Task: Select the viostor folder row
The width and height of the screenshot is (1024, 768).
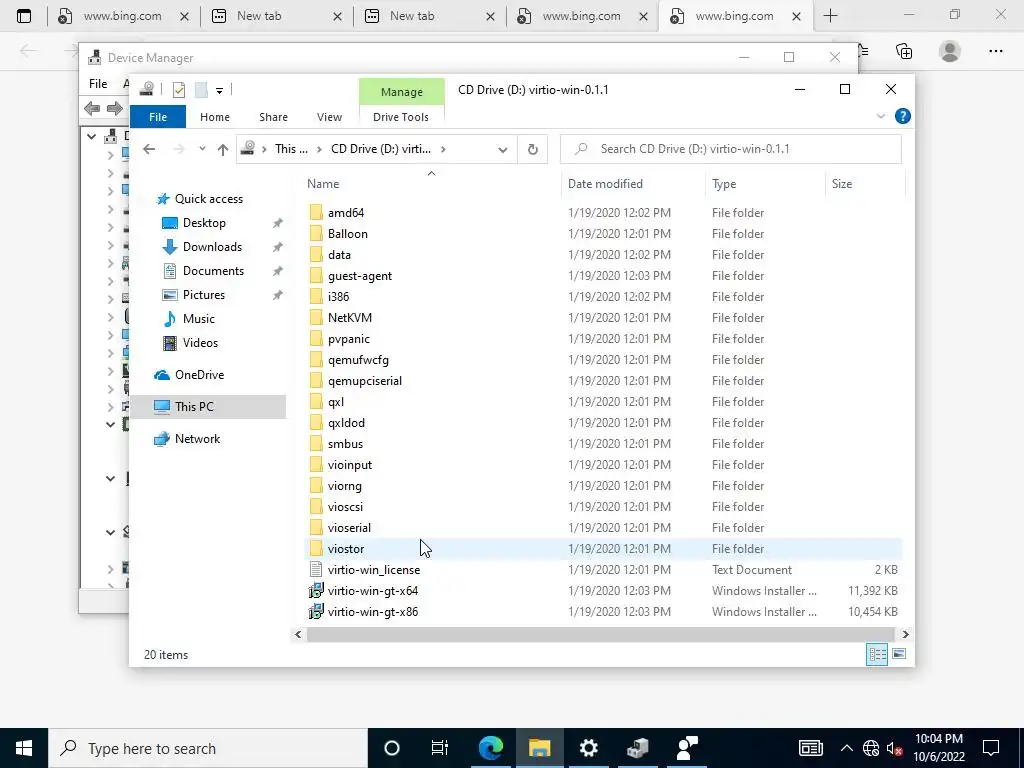Action: (602, 549)
